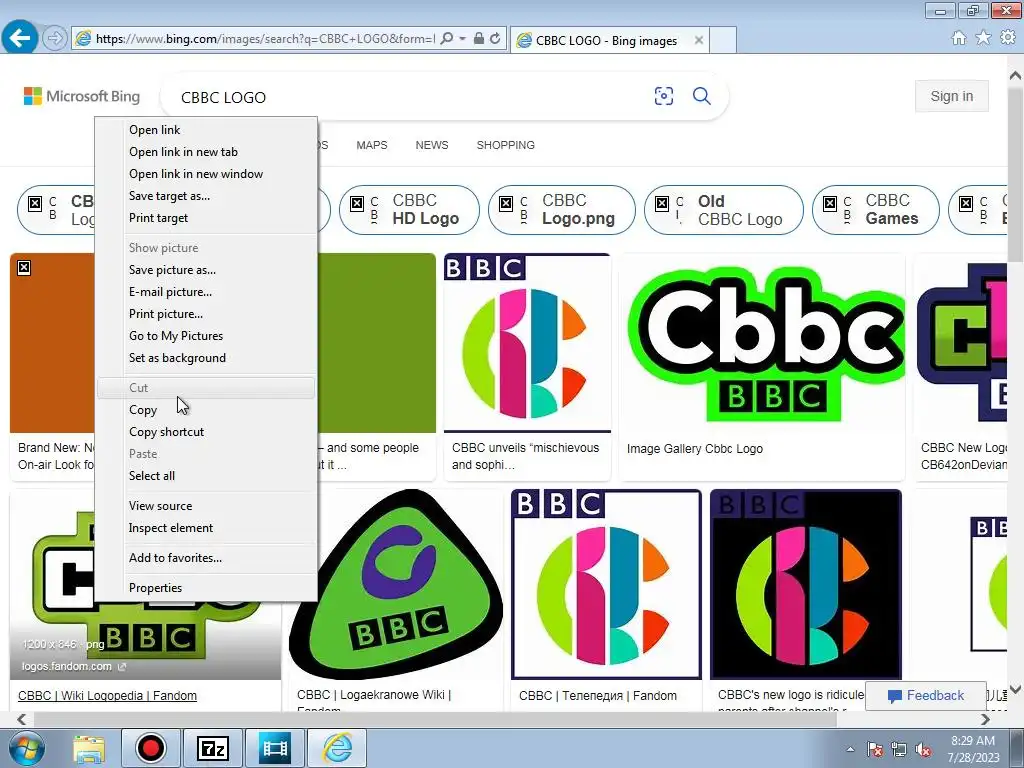Open CBBC | Wiki Logopedia | Fandom link
The image size is (1024, 768).
click(107, 696)
